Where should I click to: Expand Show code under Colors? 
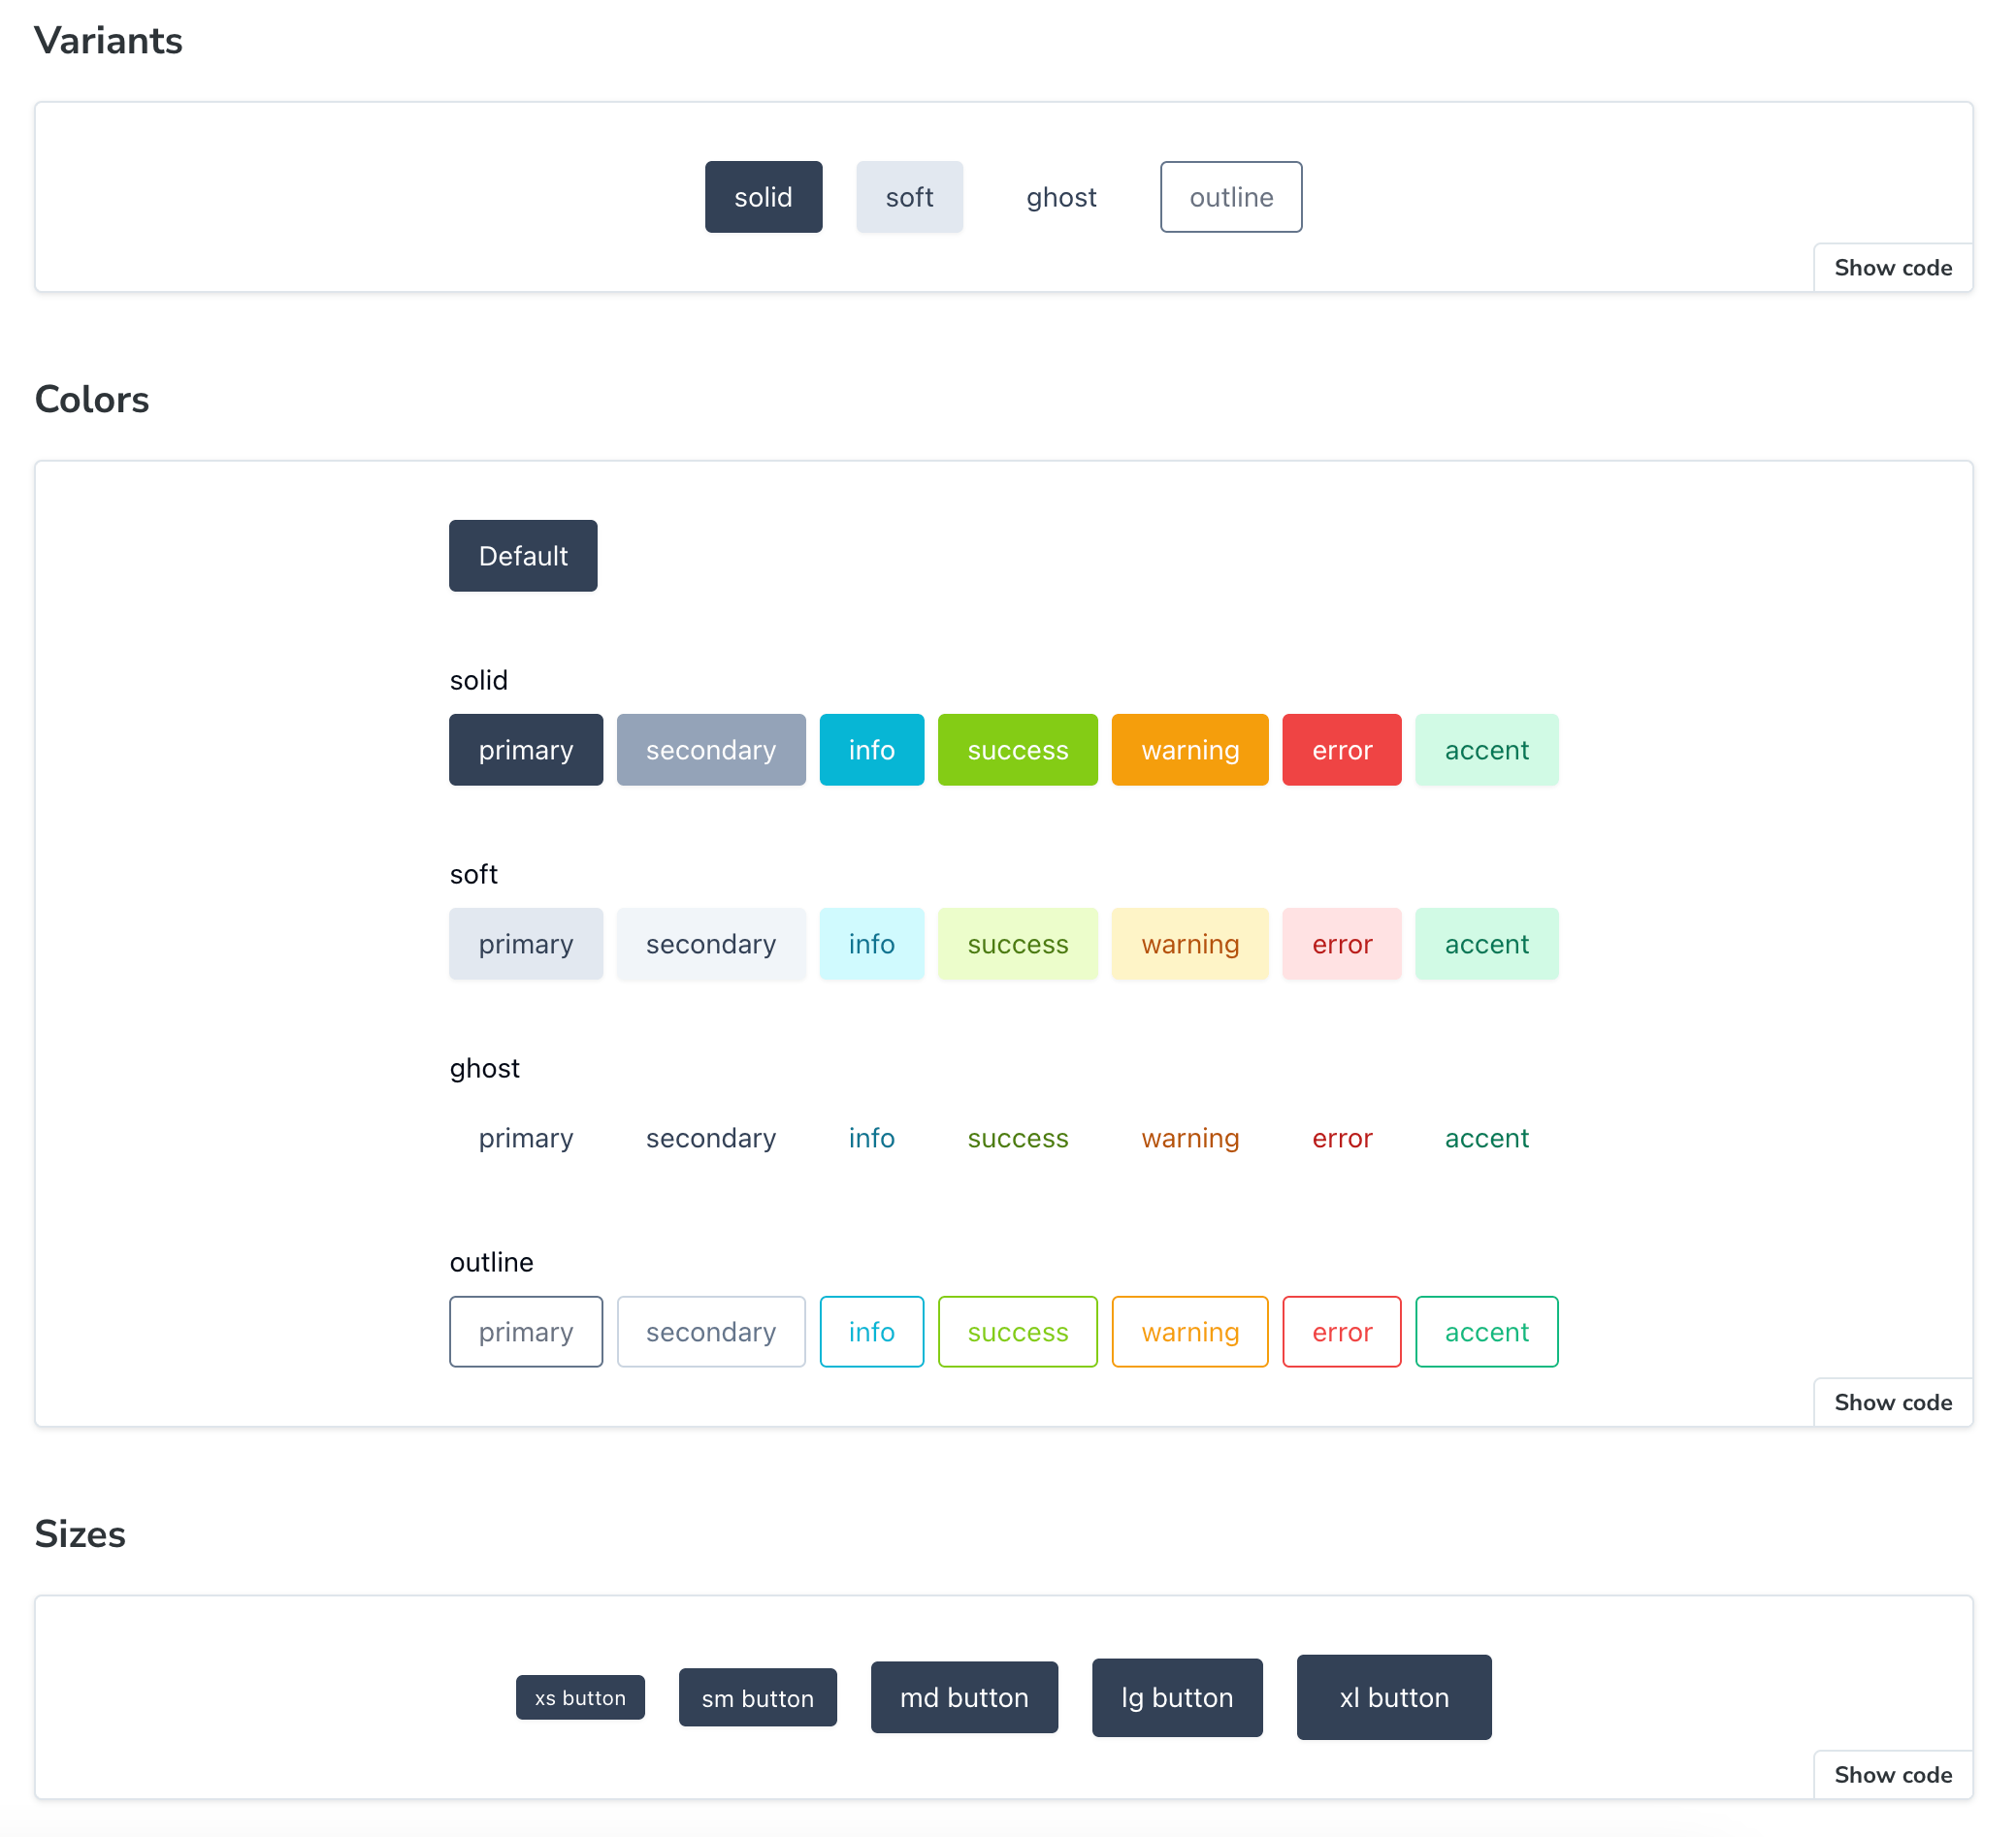pyautogui.click(x=1892, y=1402)
